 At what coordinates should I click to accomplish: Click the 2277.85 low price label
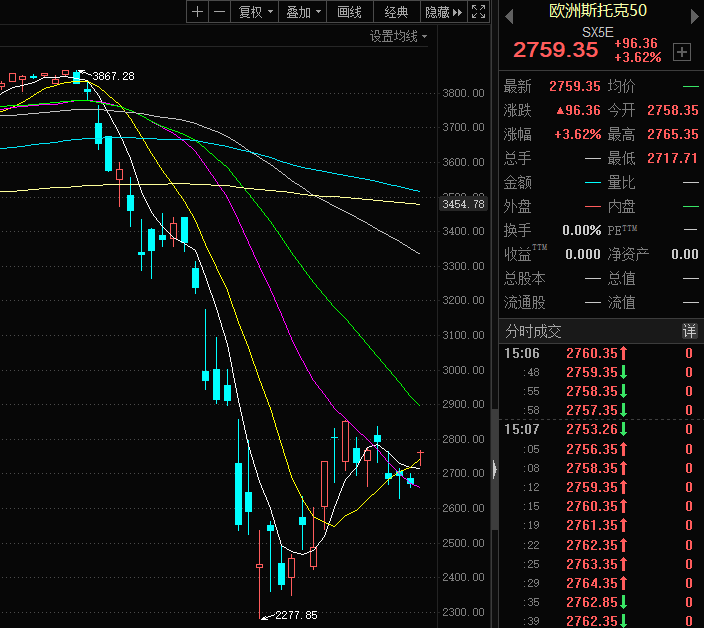[296, 615]
